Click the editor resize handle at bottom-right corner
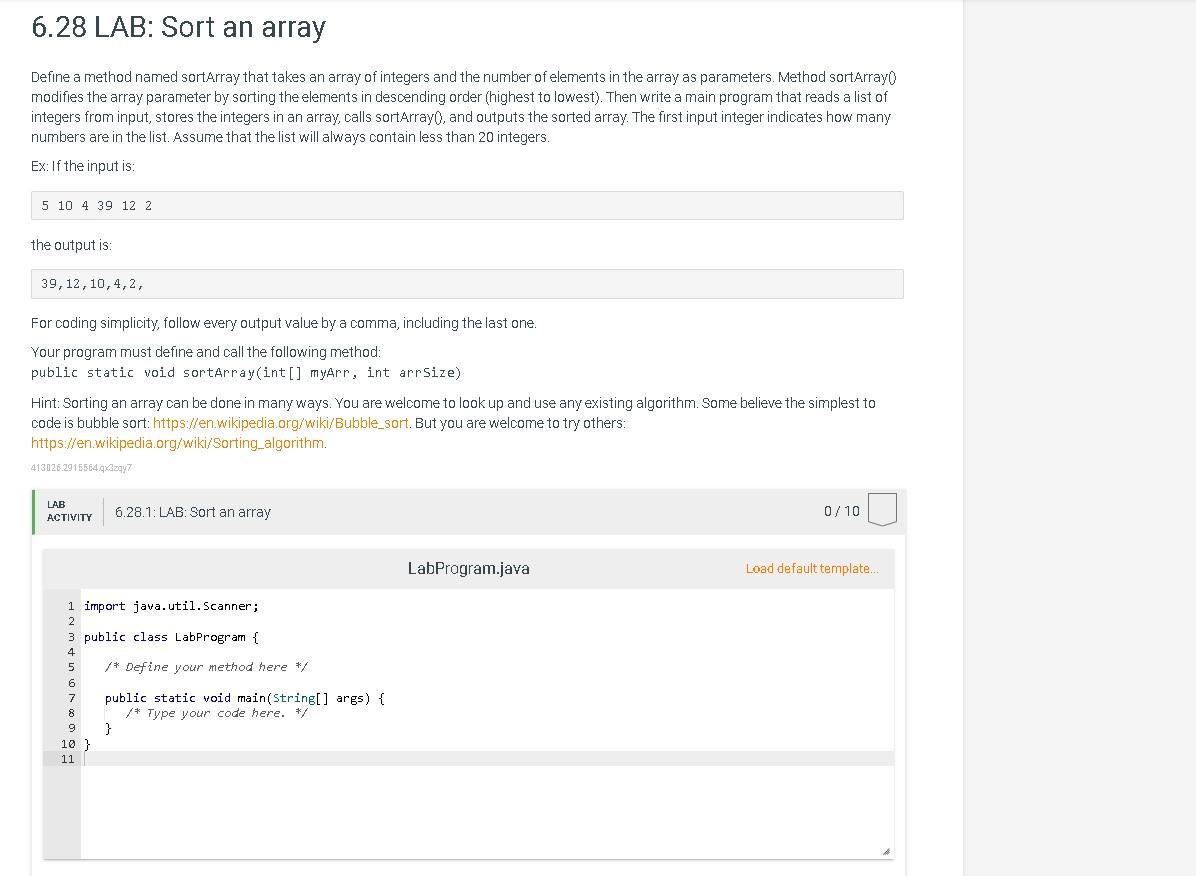Screen dimensions: 1196x876 point(888,849)
